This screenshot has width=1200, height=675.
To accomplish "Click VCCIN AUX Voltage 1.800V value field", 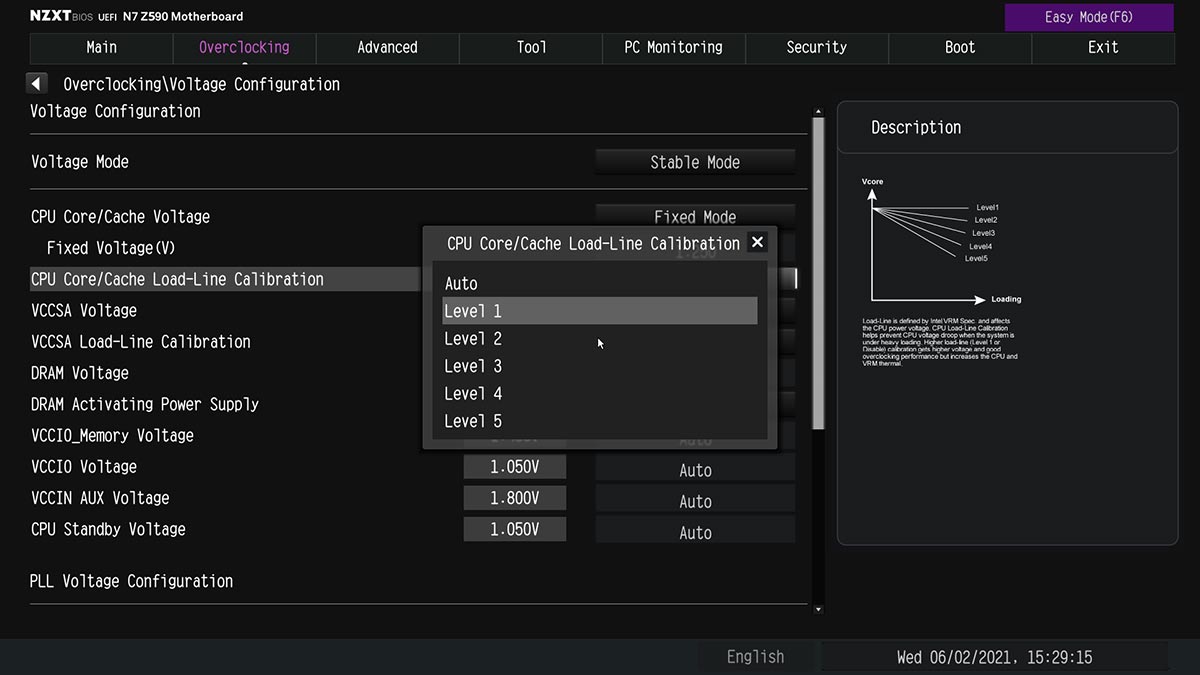I will point(515,498).
